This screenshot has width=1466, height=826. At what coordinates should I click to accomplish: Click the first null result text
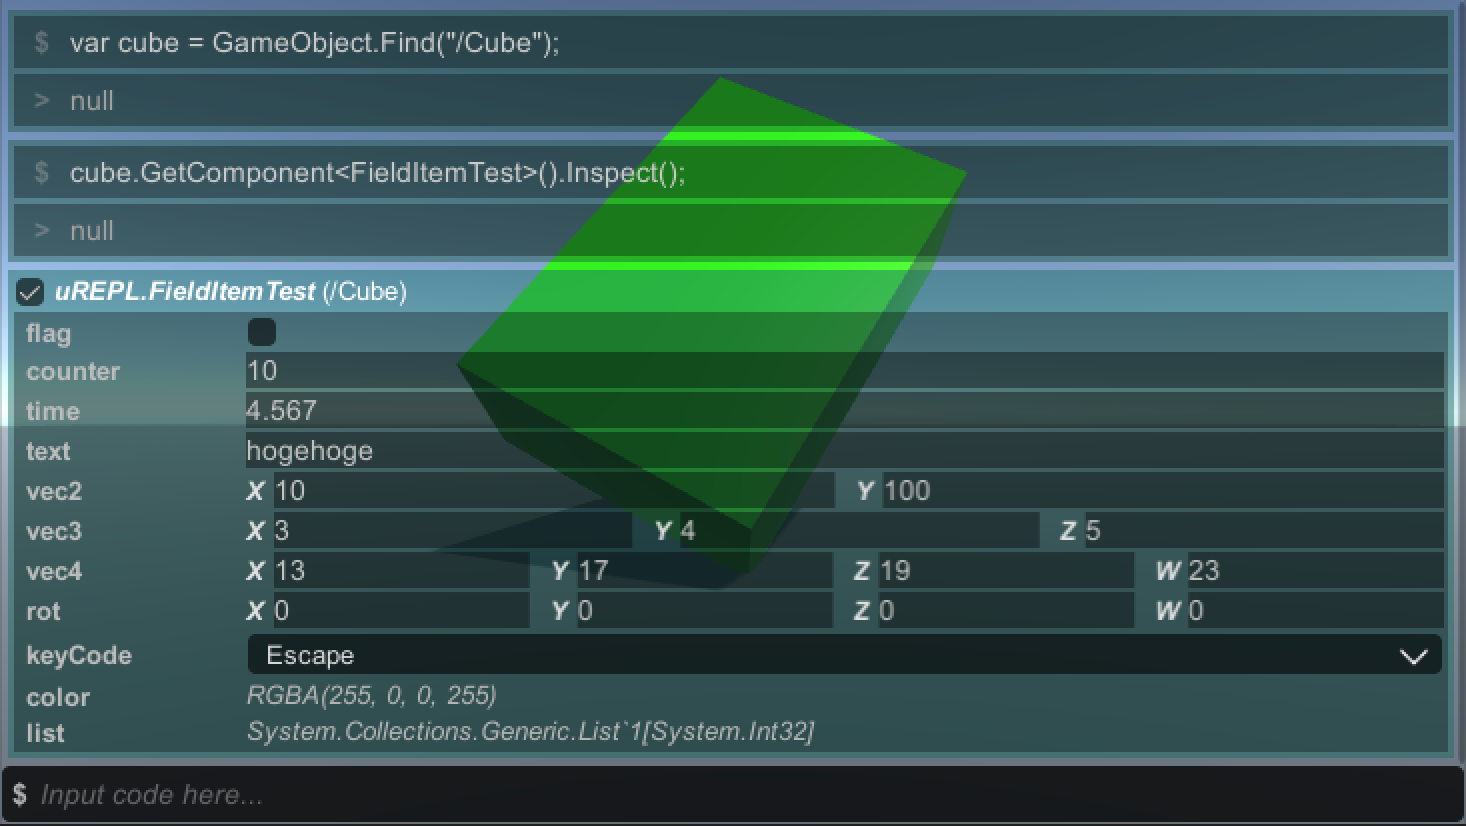(x=92, y=101)
